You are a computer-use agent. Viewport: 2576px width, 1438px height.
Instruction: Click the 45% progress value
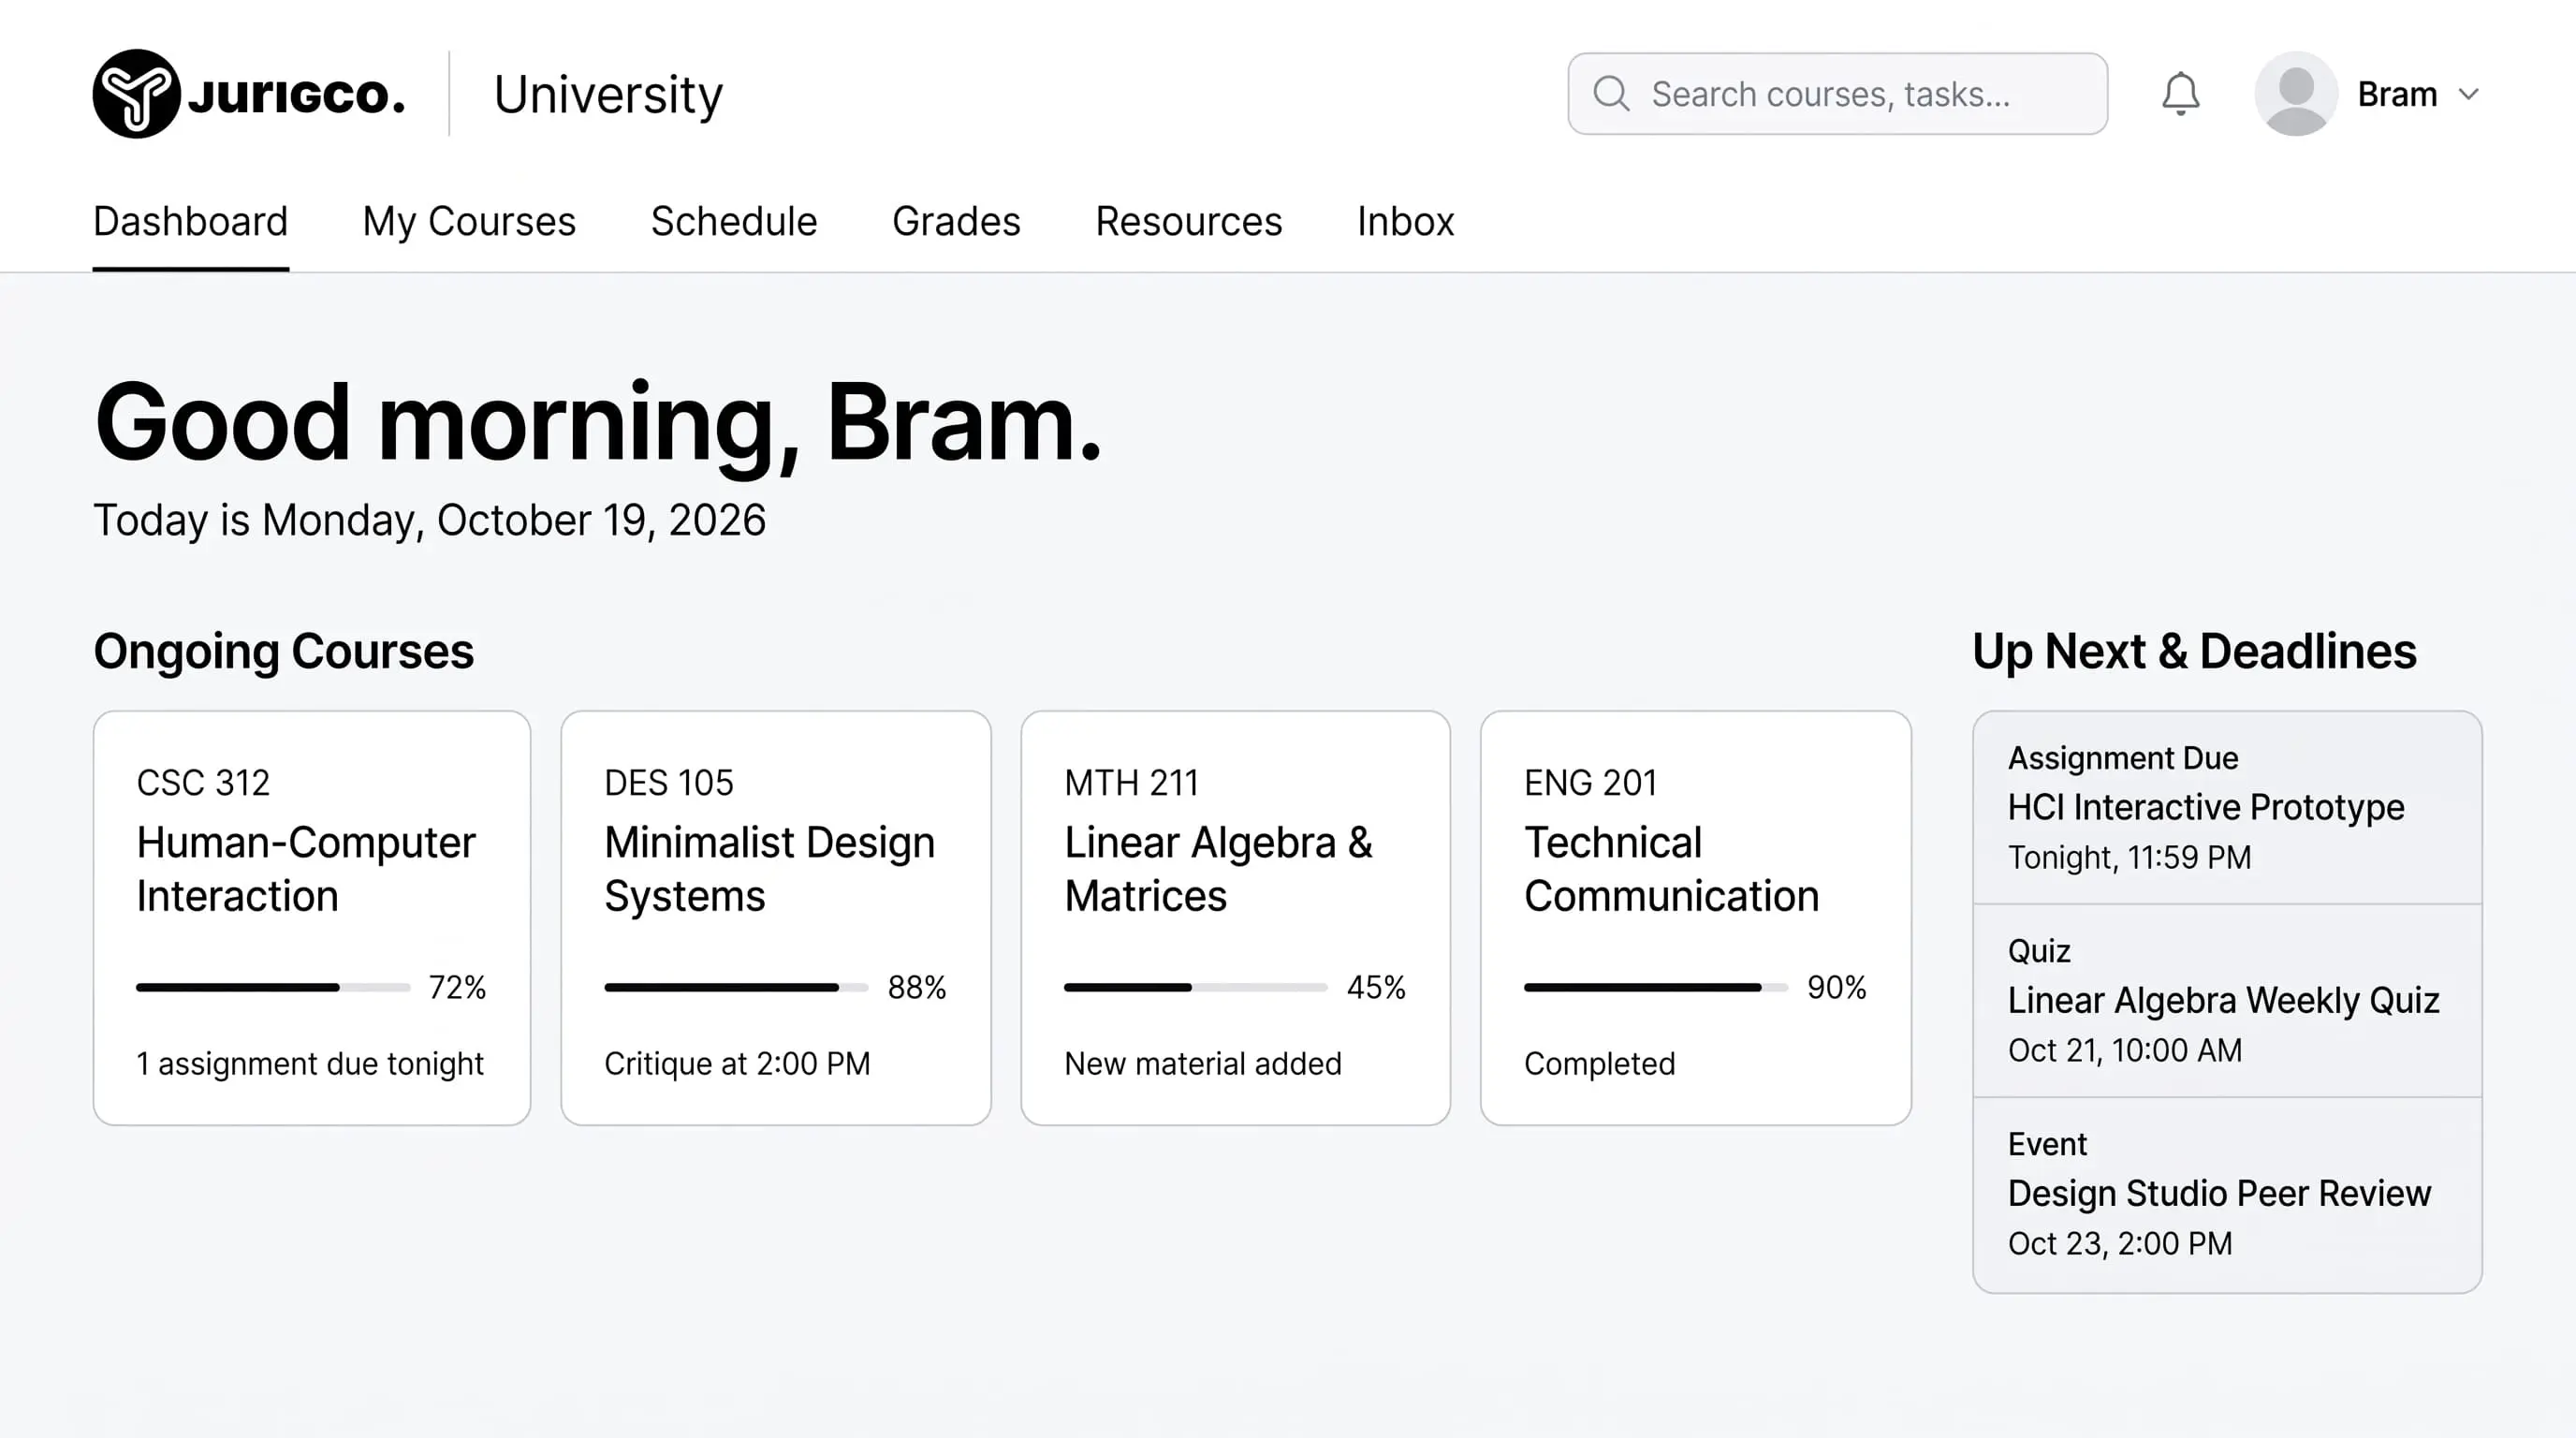coord(1376,987)
